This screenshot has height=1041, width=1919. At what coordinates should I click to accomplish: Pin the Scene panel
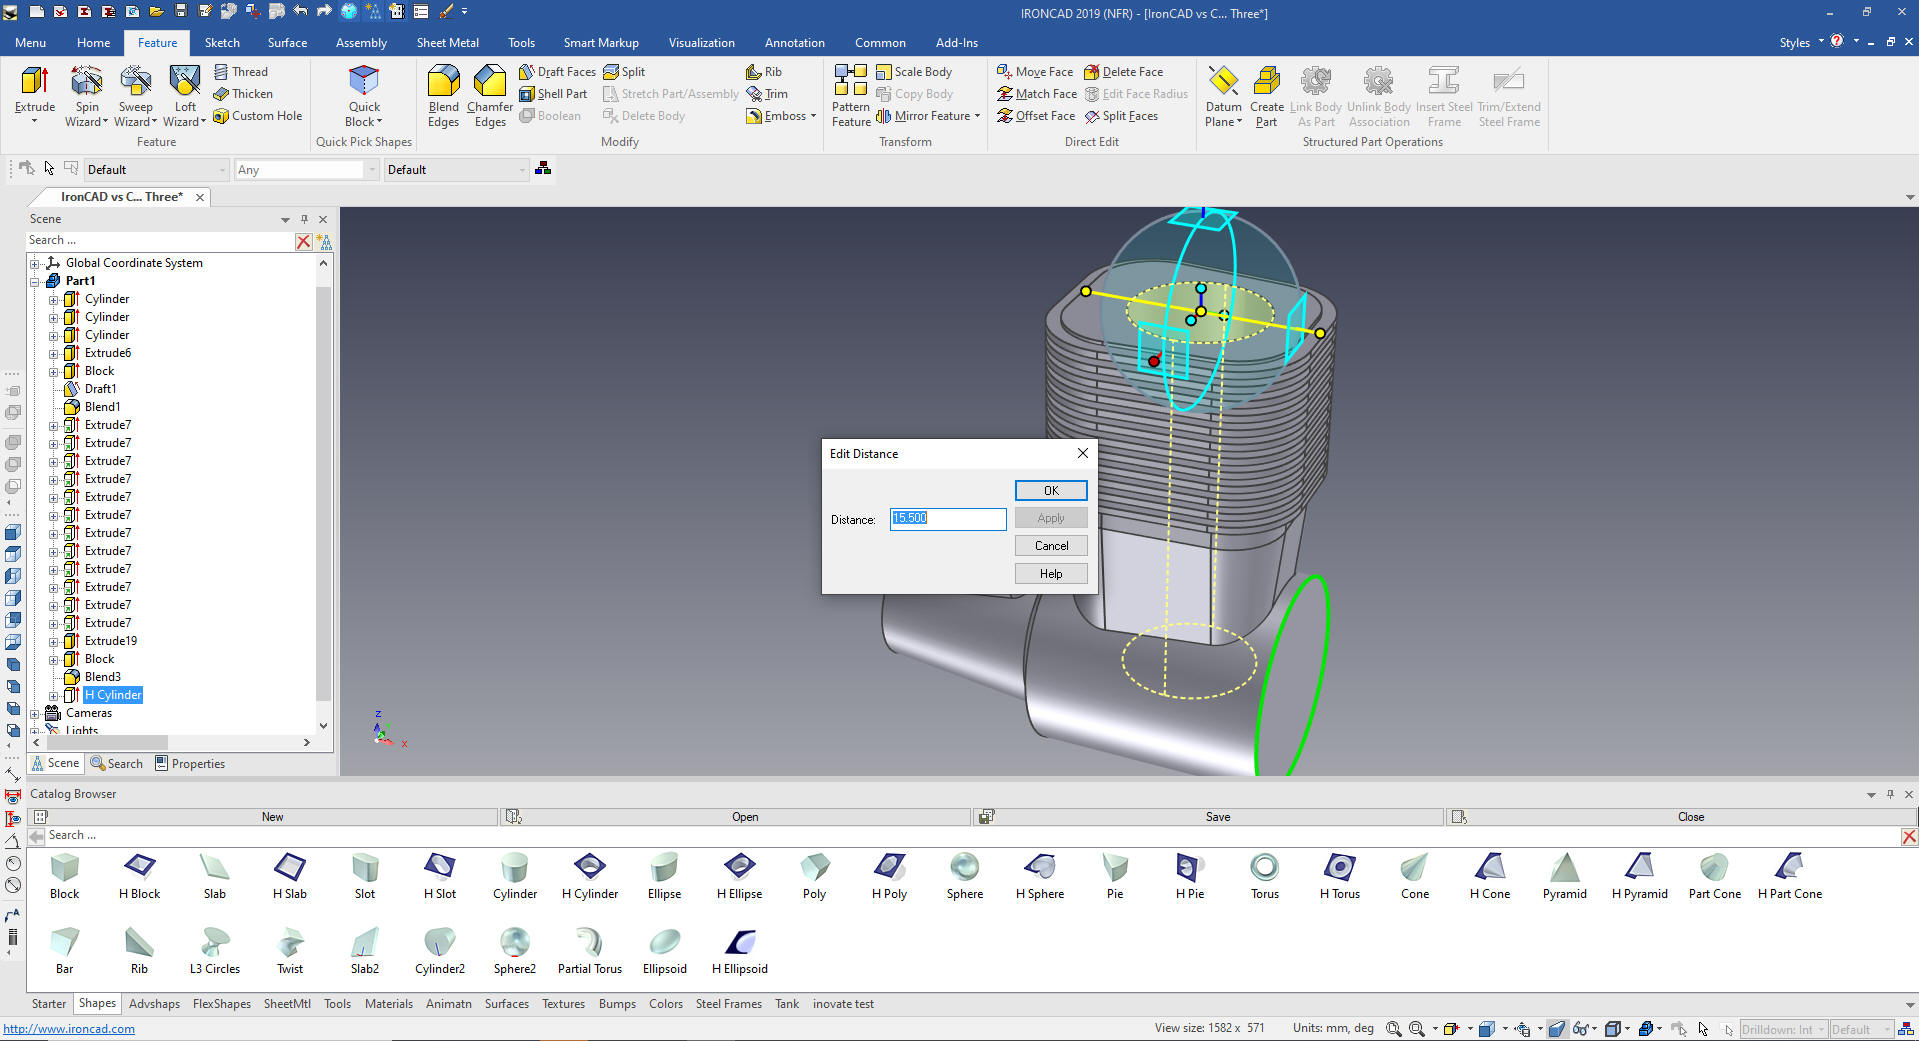pyautogui.click(x=305, y=219)
